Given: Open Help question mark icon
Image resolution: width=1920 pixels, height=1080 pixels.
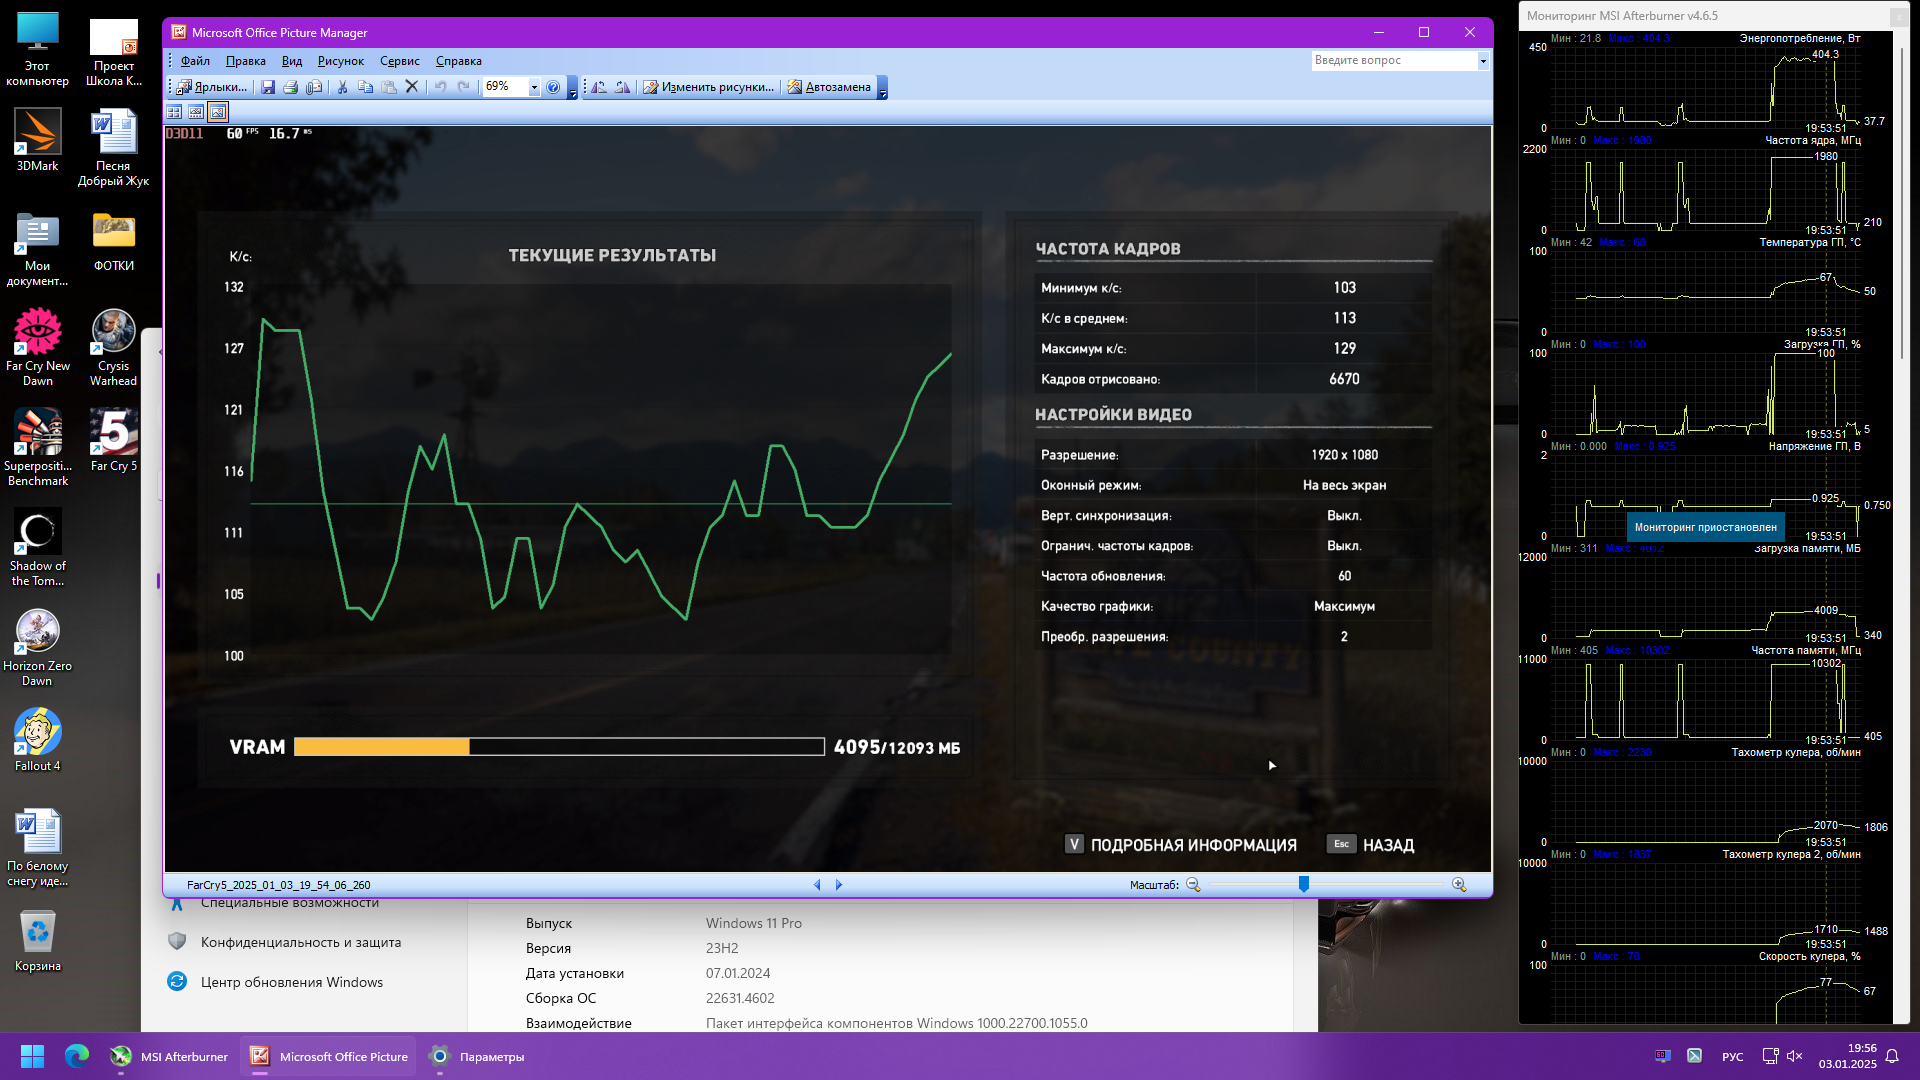Looking at the screenshot, I should 553,87.
